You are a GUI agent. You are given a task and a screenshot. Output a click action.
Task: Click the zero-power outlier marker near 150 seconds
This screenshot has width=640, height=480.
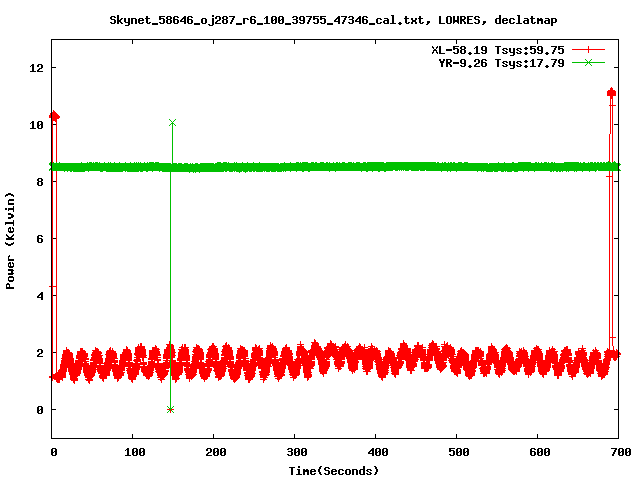[171, 409]
